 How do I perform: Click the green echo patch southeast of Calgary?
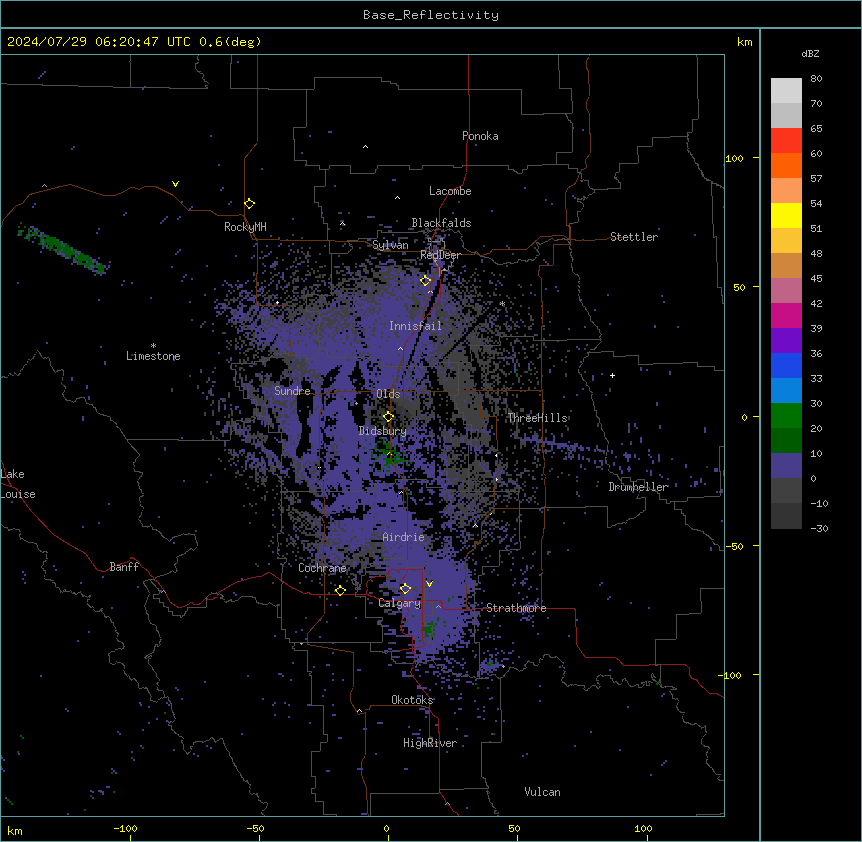click(x=431, y=628)
